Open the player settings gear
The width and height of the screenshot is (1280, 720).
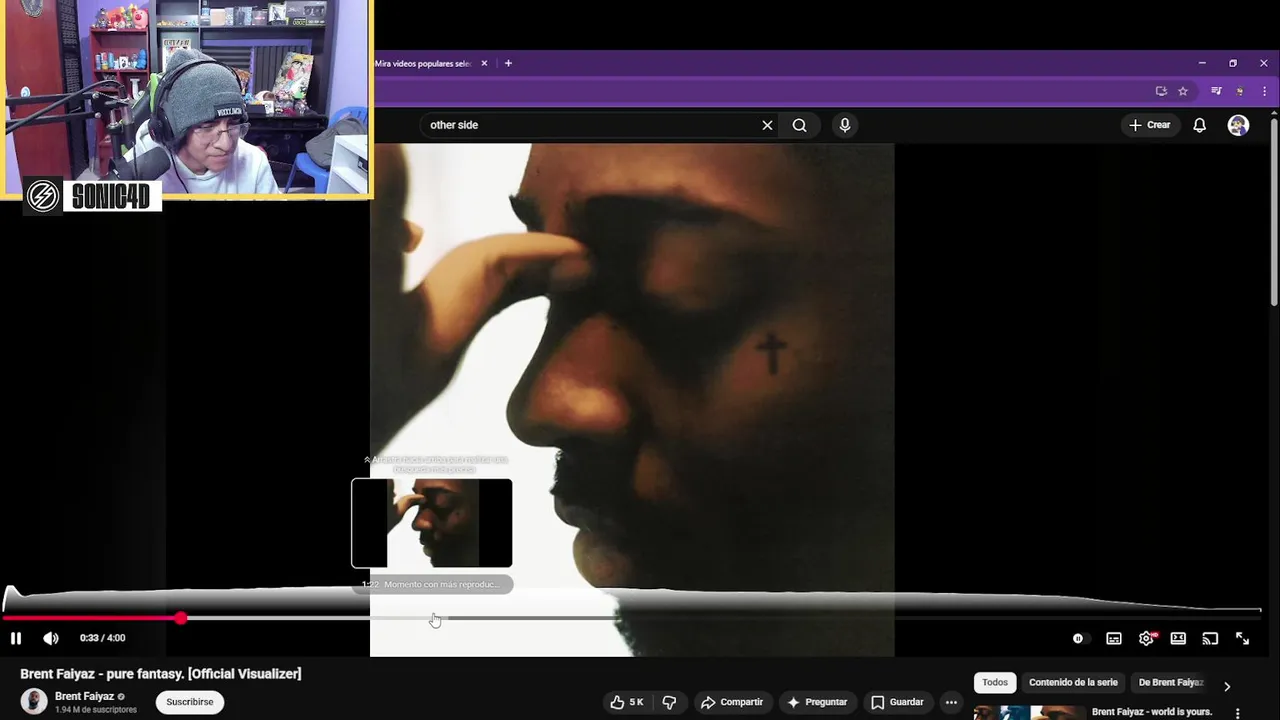pos(1146,638)
